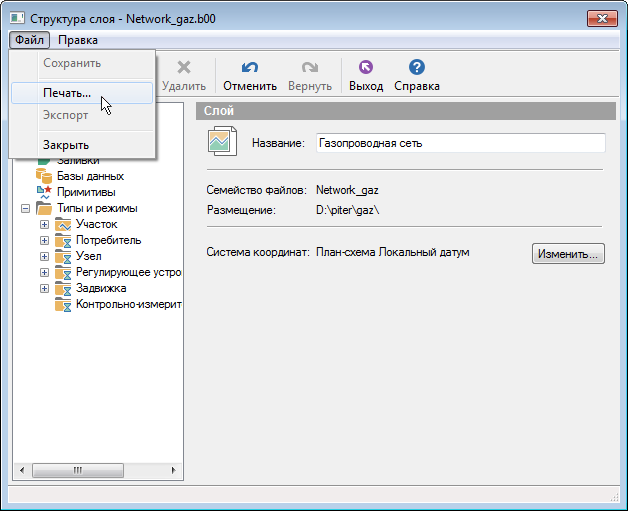Image resolution: width=628 pixels, height=511 pixels.
Task: Click the tree scrollbar right arrow
Action: coord(173,470)
